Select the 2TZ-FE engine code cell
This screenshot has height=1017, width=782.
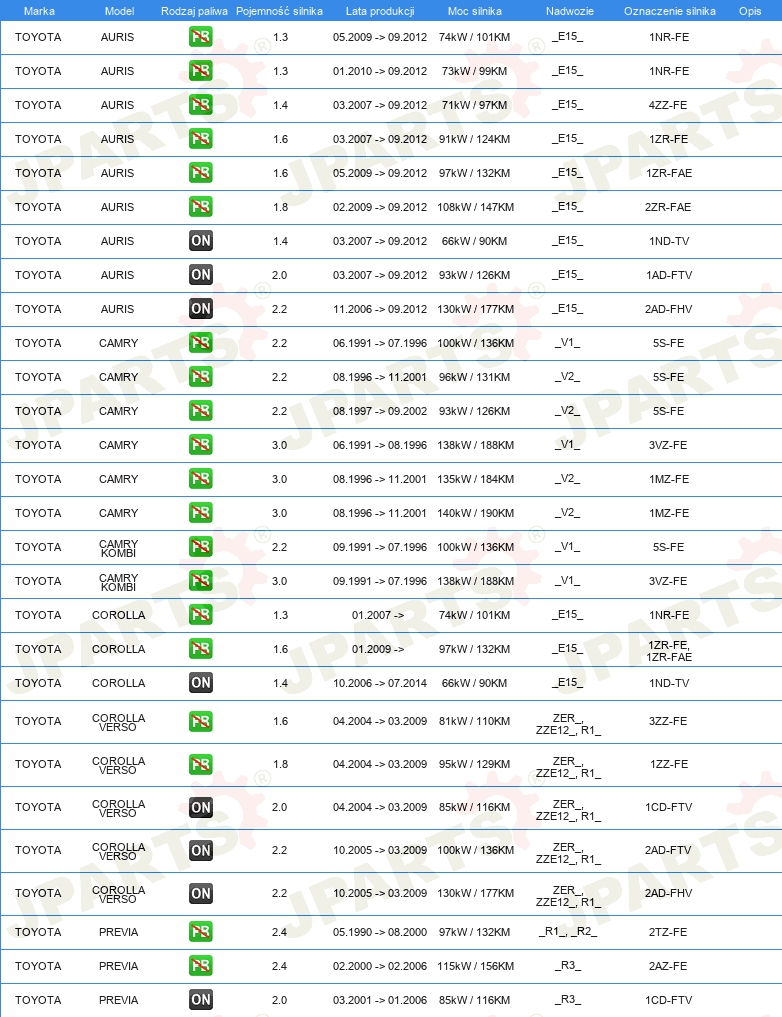668,932
